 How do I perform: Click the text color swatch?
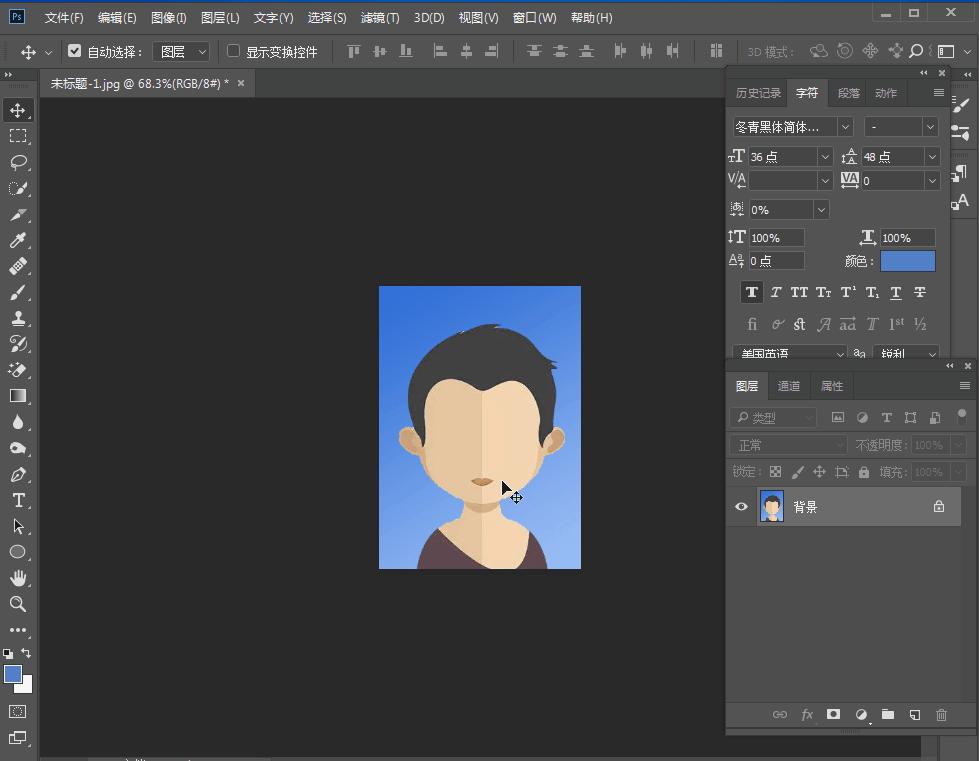click(x=907, y=261)
